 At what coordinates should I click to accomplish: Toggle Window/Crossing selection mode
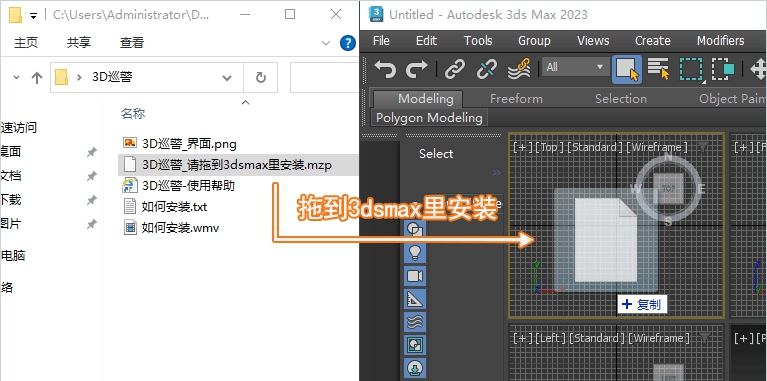point(723,69)
